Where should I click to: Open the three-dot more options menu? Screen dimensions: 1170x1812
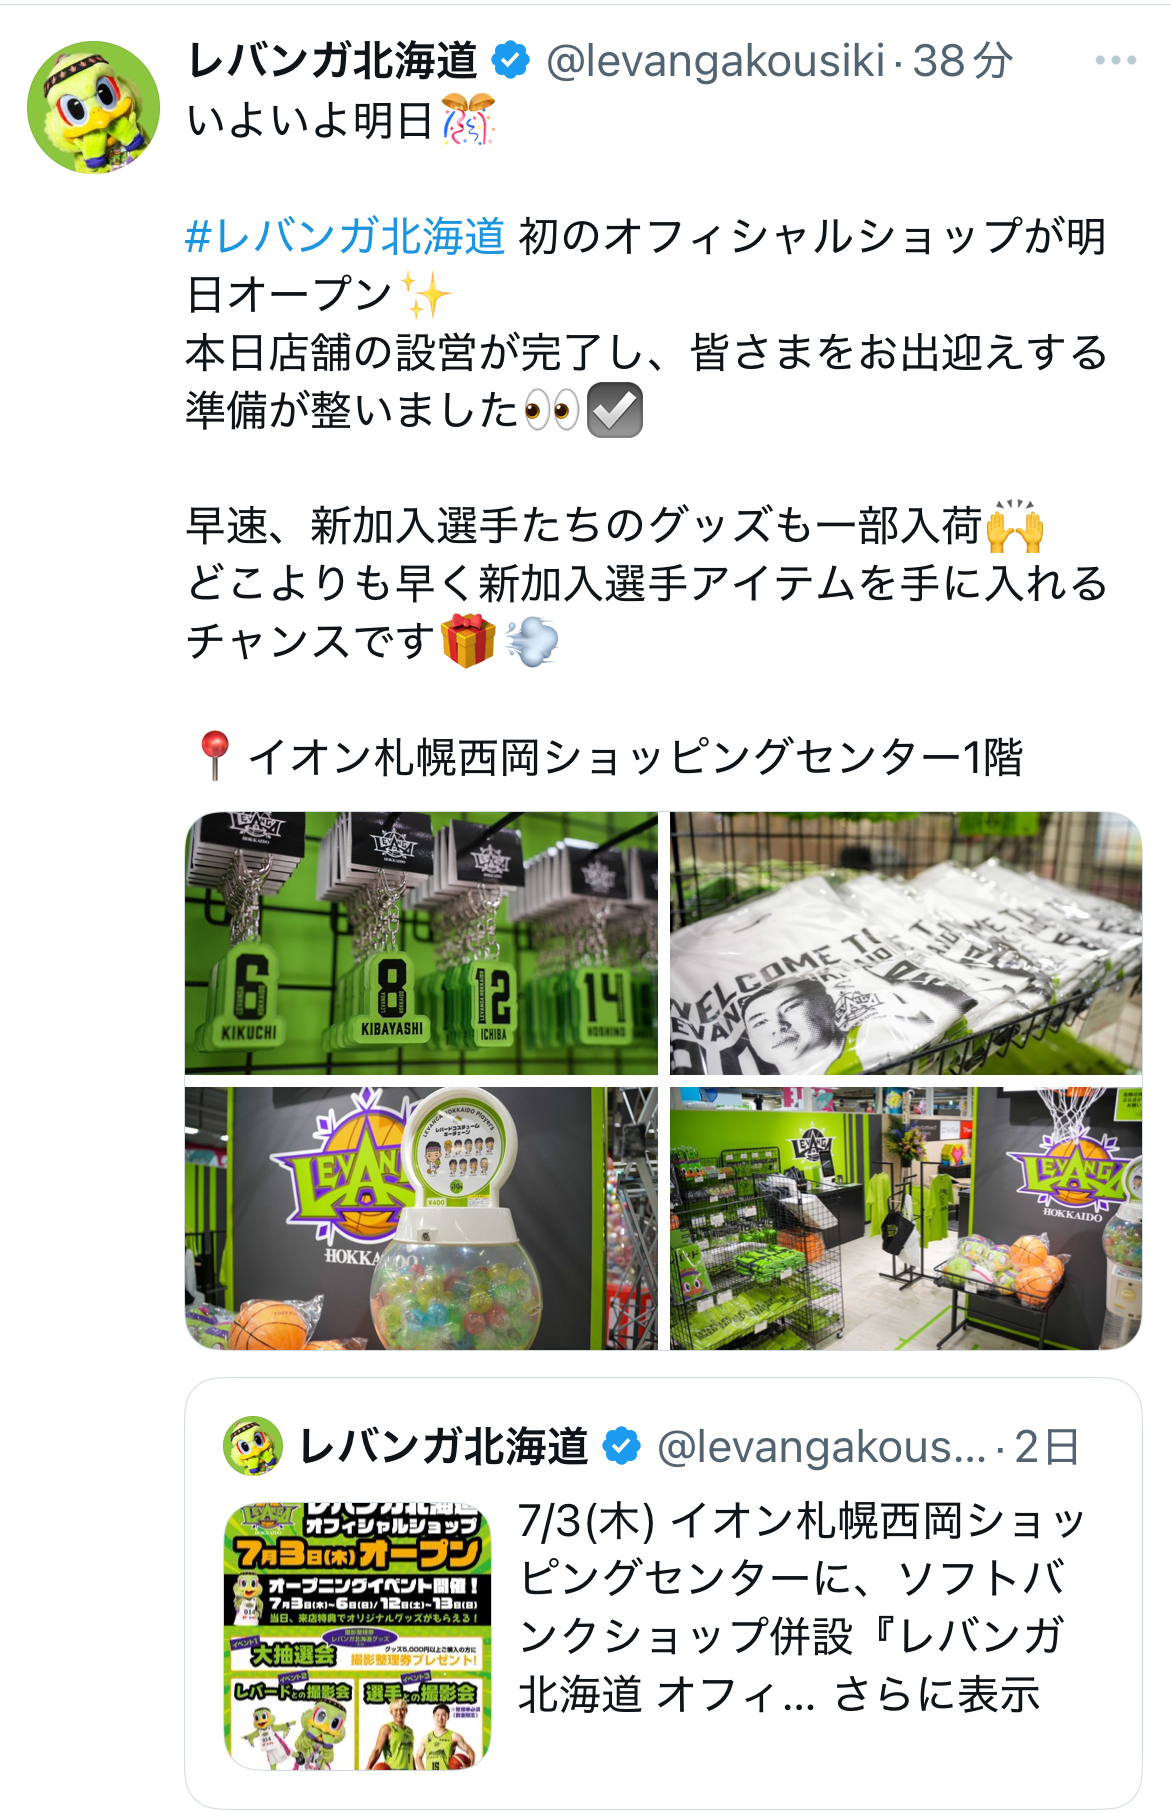1115,61
